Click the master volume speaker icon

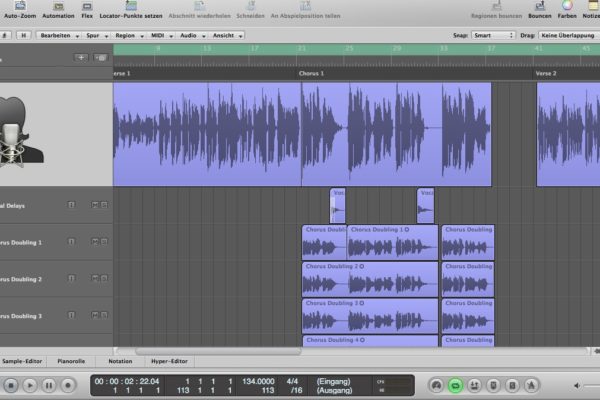(577, 385)
